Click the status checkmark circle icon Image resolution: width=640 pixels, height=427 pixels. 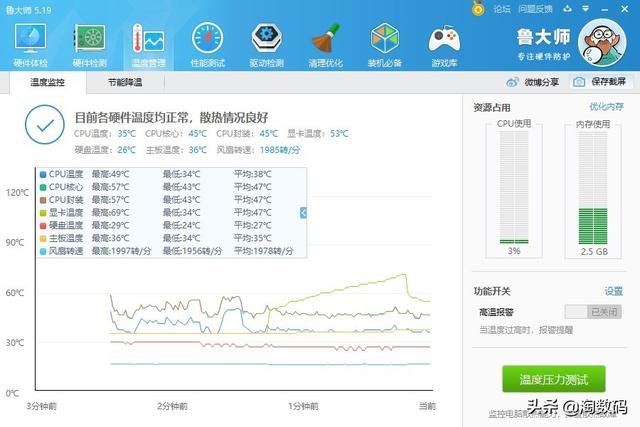pyautogui.click(x=45, y=125)
